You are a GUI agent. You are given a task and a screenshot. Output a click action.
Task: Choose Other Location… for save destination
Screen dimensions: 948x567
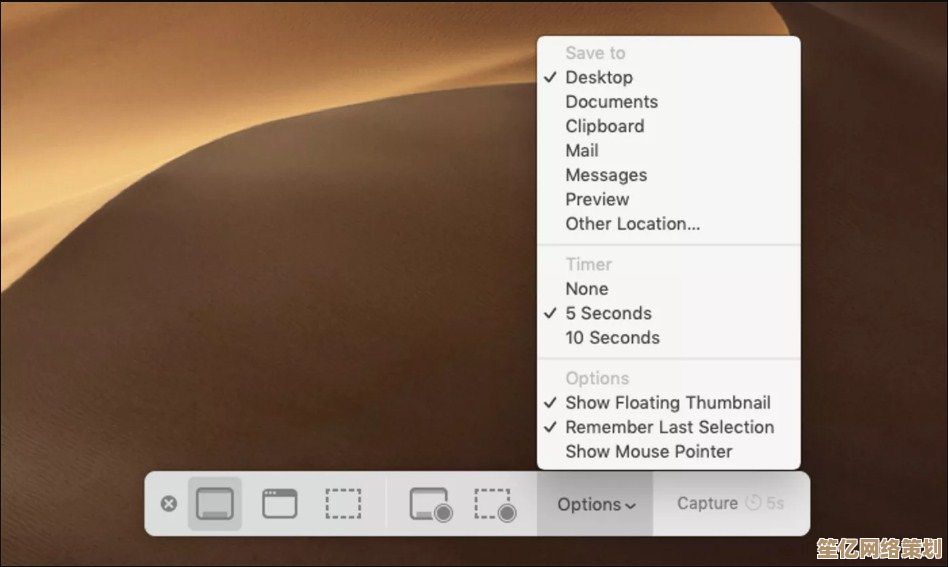point(632,224)
